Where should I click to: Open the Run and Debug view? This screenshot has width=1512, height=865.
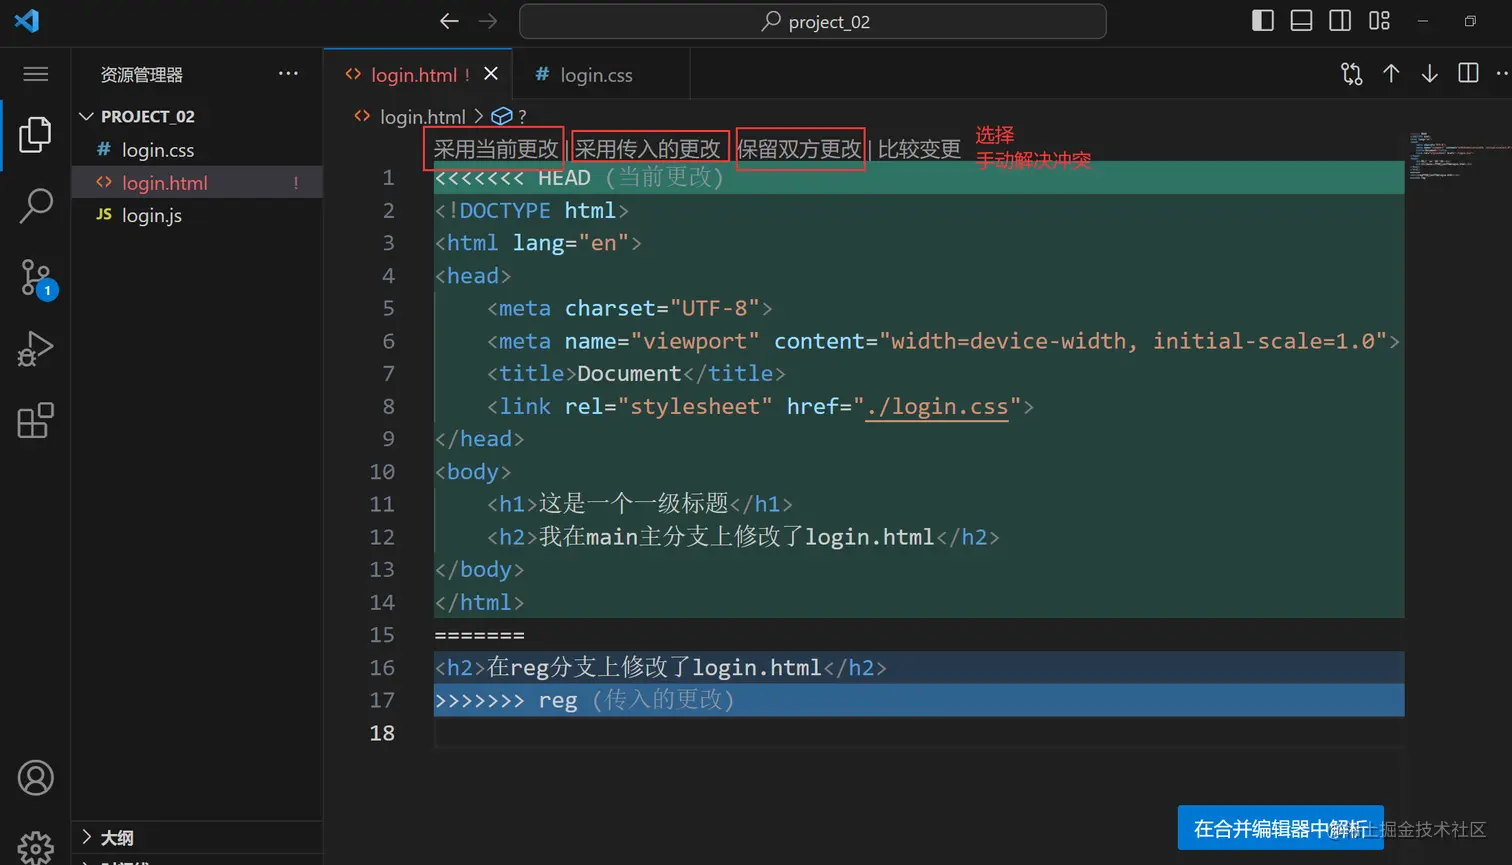[x=35, y=349]
